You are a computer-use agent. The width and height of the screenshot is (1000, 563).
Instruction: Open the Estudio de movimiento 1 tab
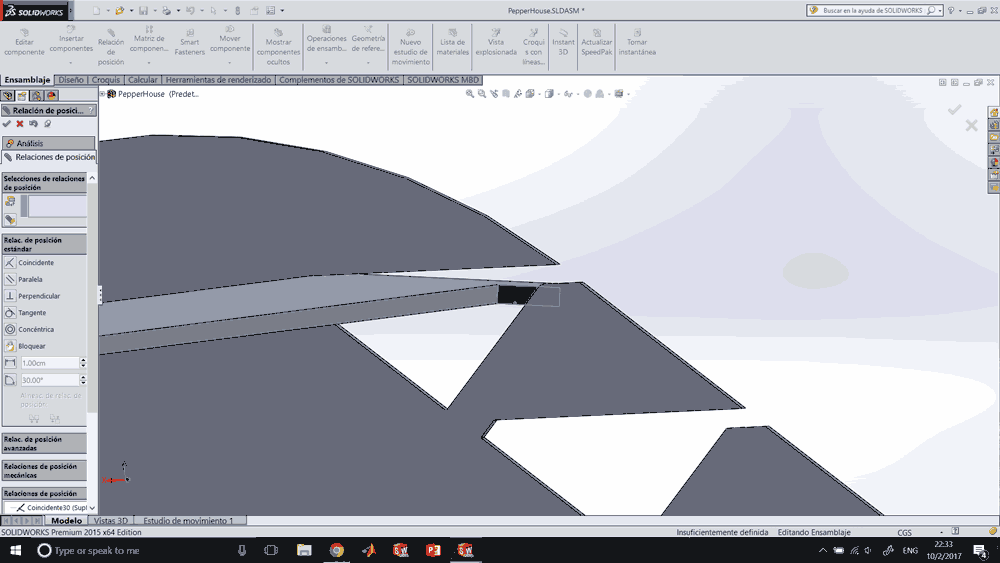click(188, 521)
